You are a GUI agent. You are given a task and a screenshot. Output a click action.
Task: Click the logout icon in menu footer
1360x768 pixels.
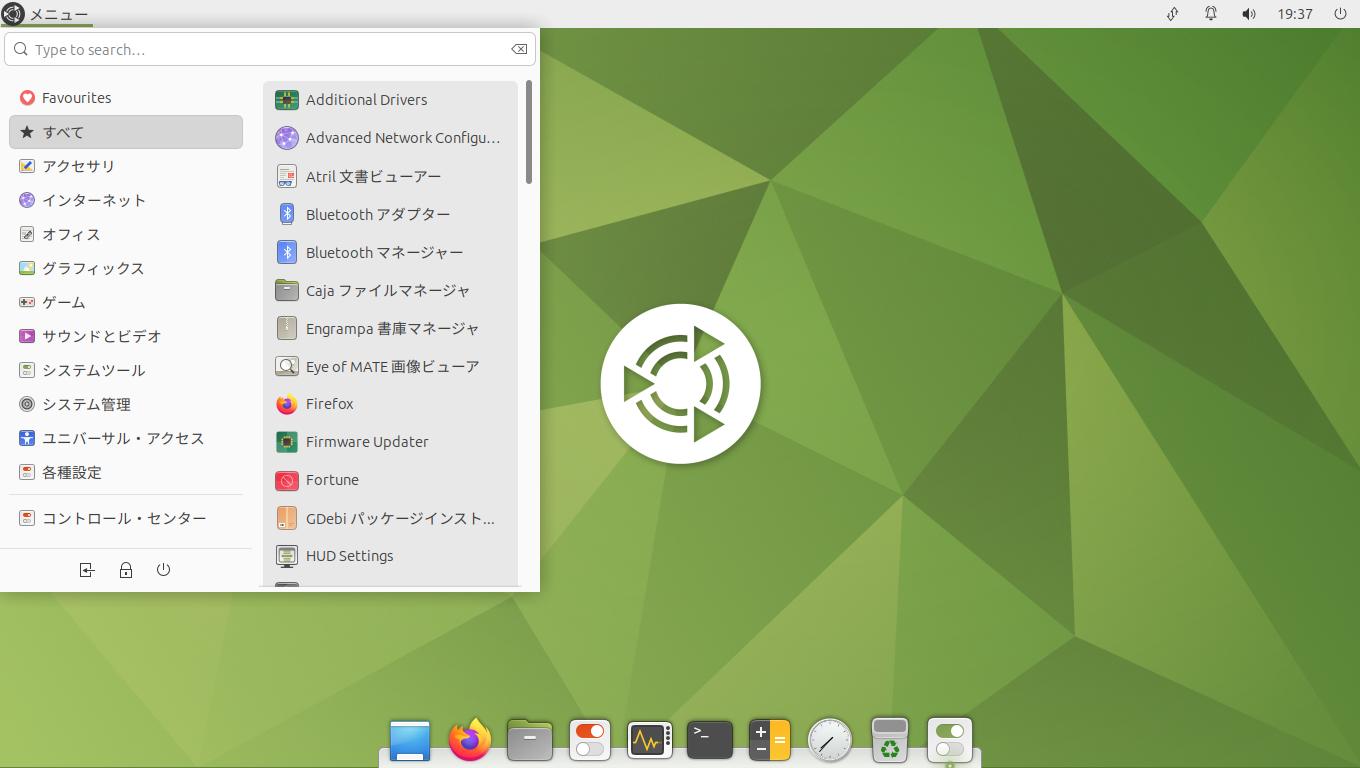coord(87,570)
